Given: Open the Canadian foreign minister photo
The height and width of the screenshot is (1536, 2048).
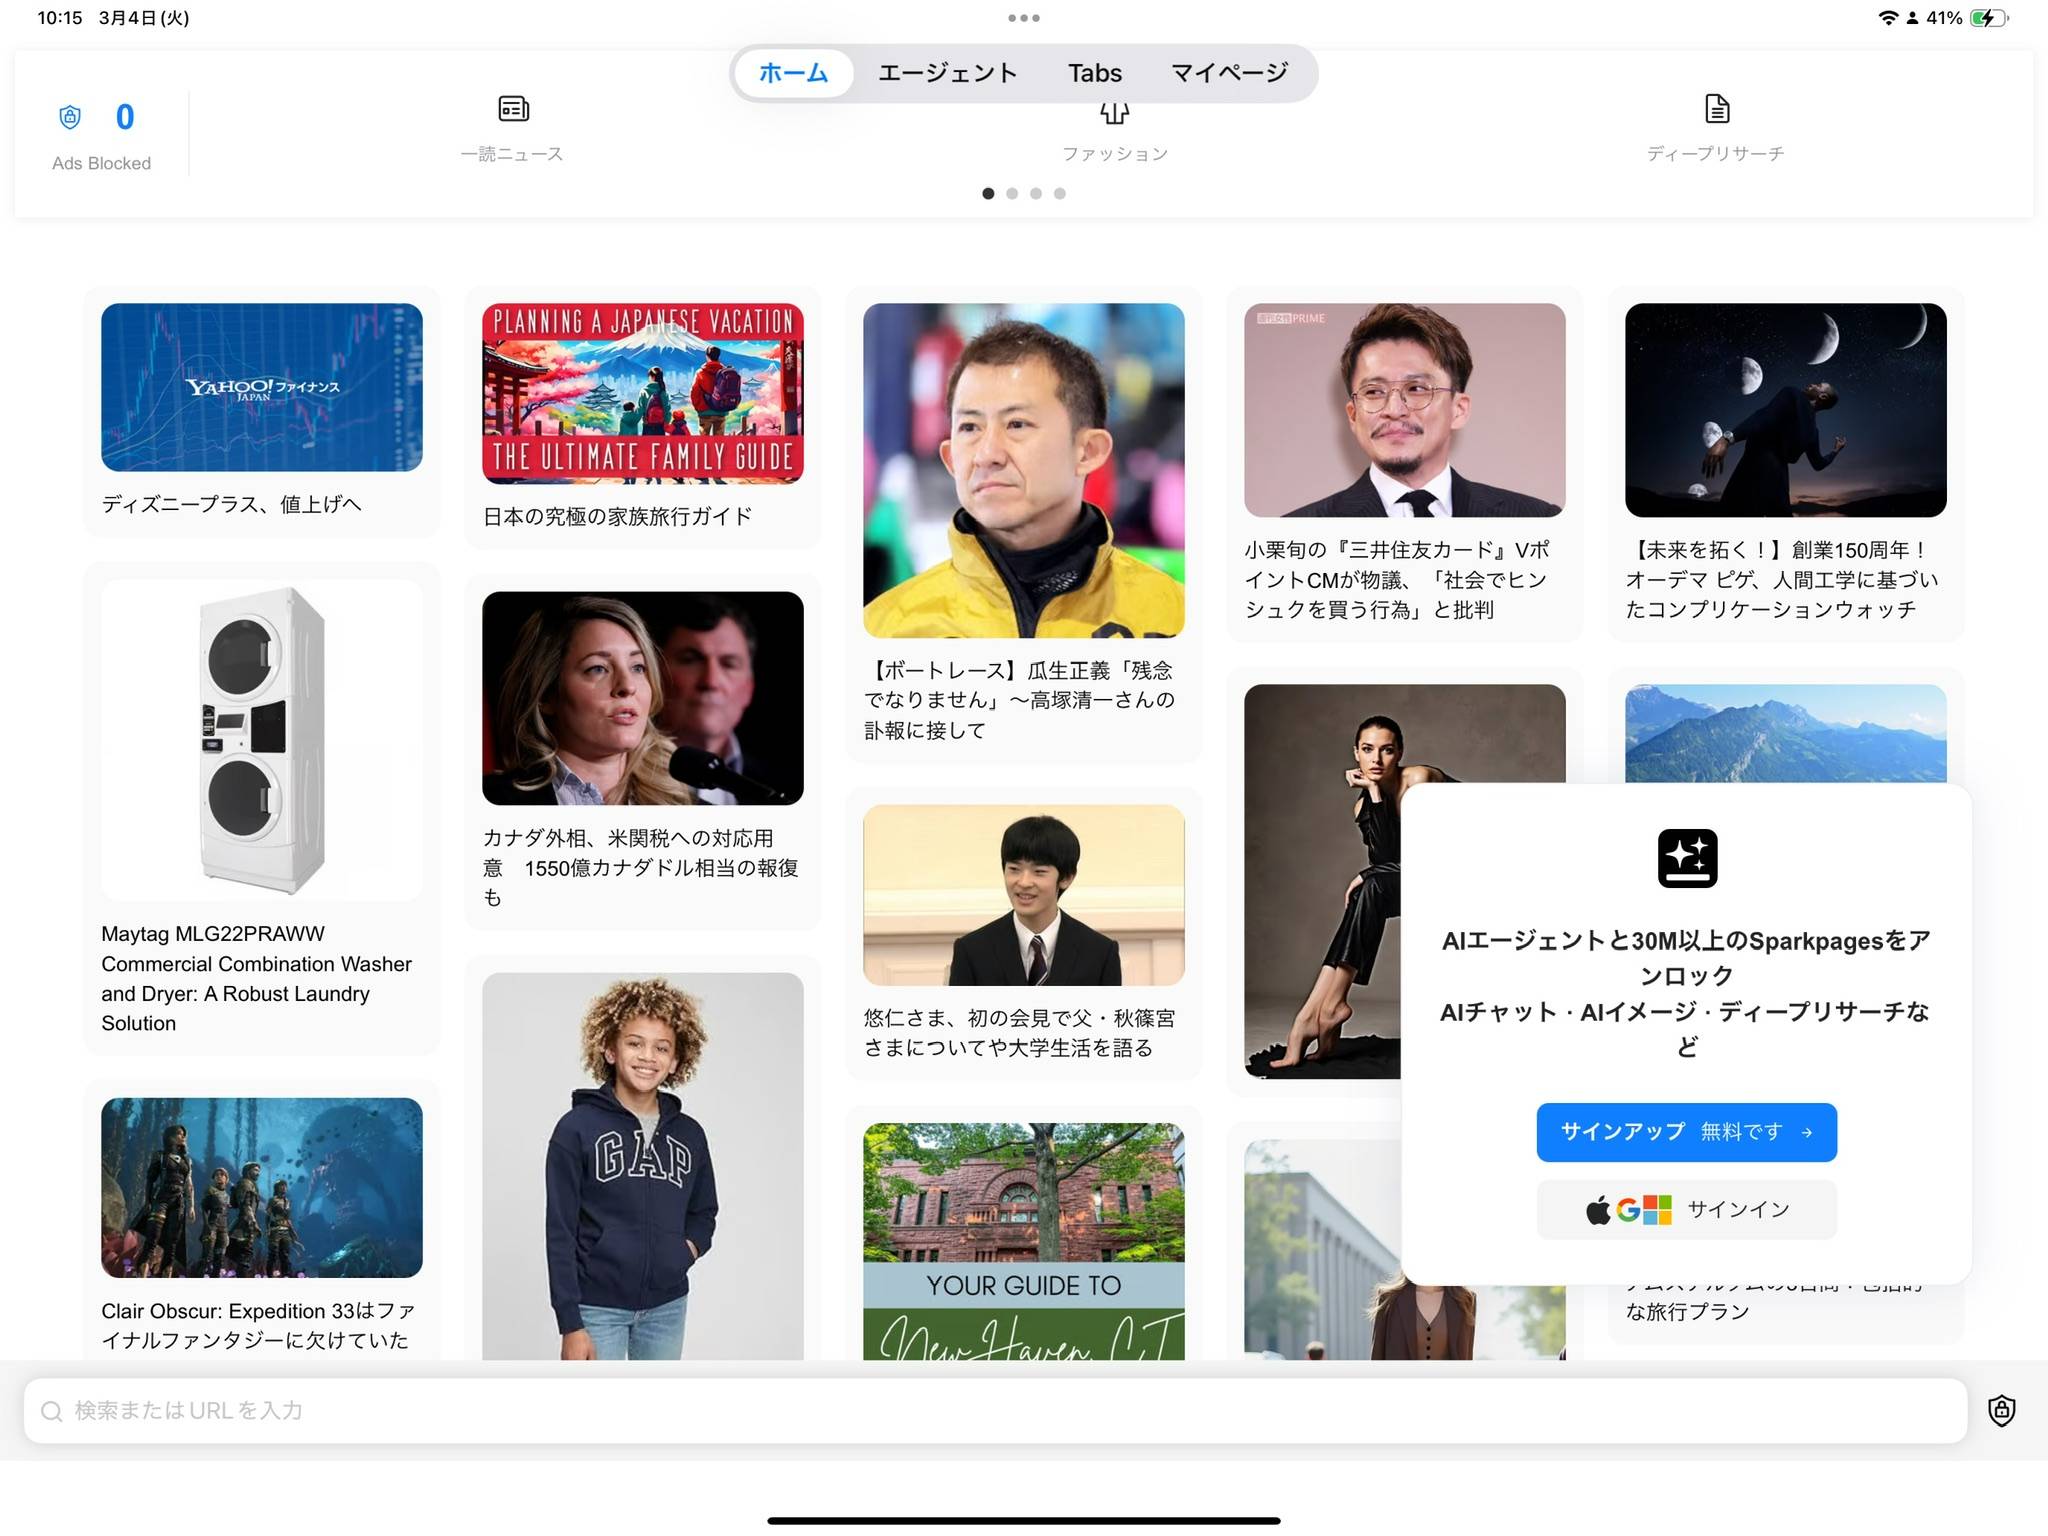Looking at the screenshot, I should [643, 698].
